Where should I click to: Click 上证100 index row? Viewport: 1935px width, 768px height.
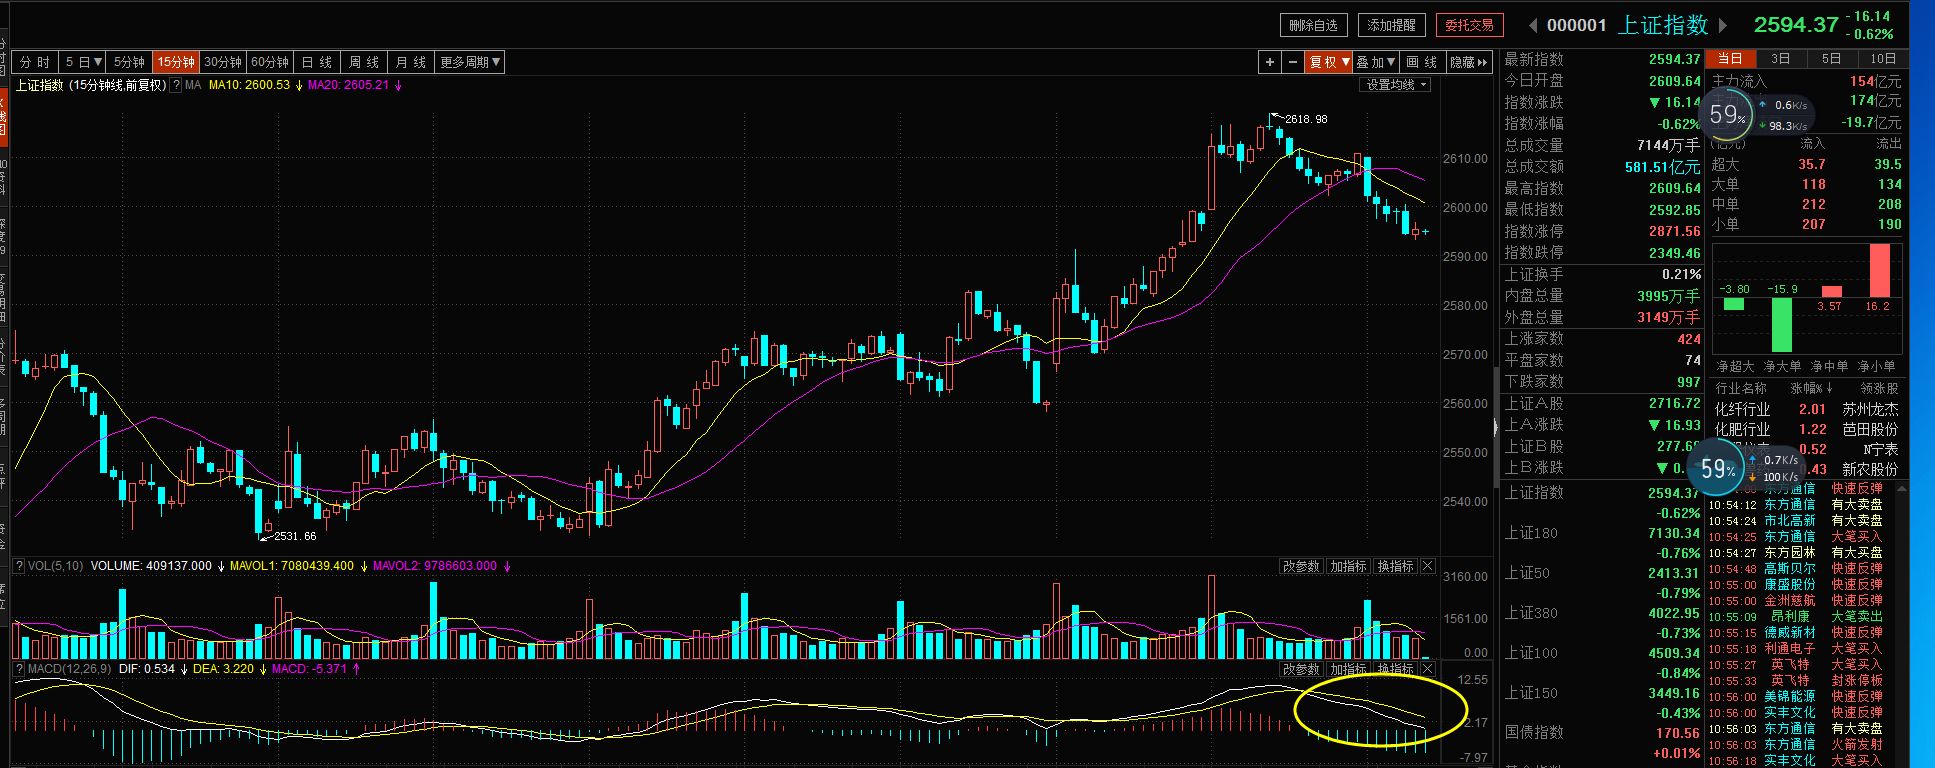pyautogui.click(x=1601, y=662)
